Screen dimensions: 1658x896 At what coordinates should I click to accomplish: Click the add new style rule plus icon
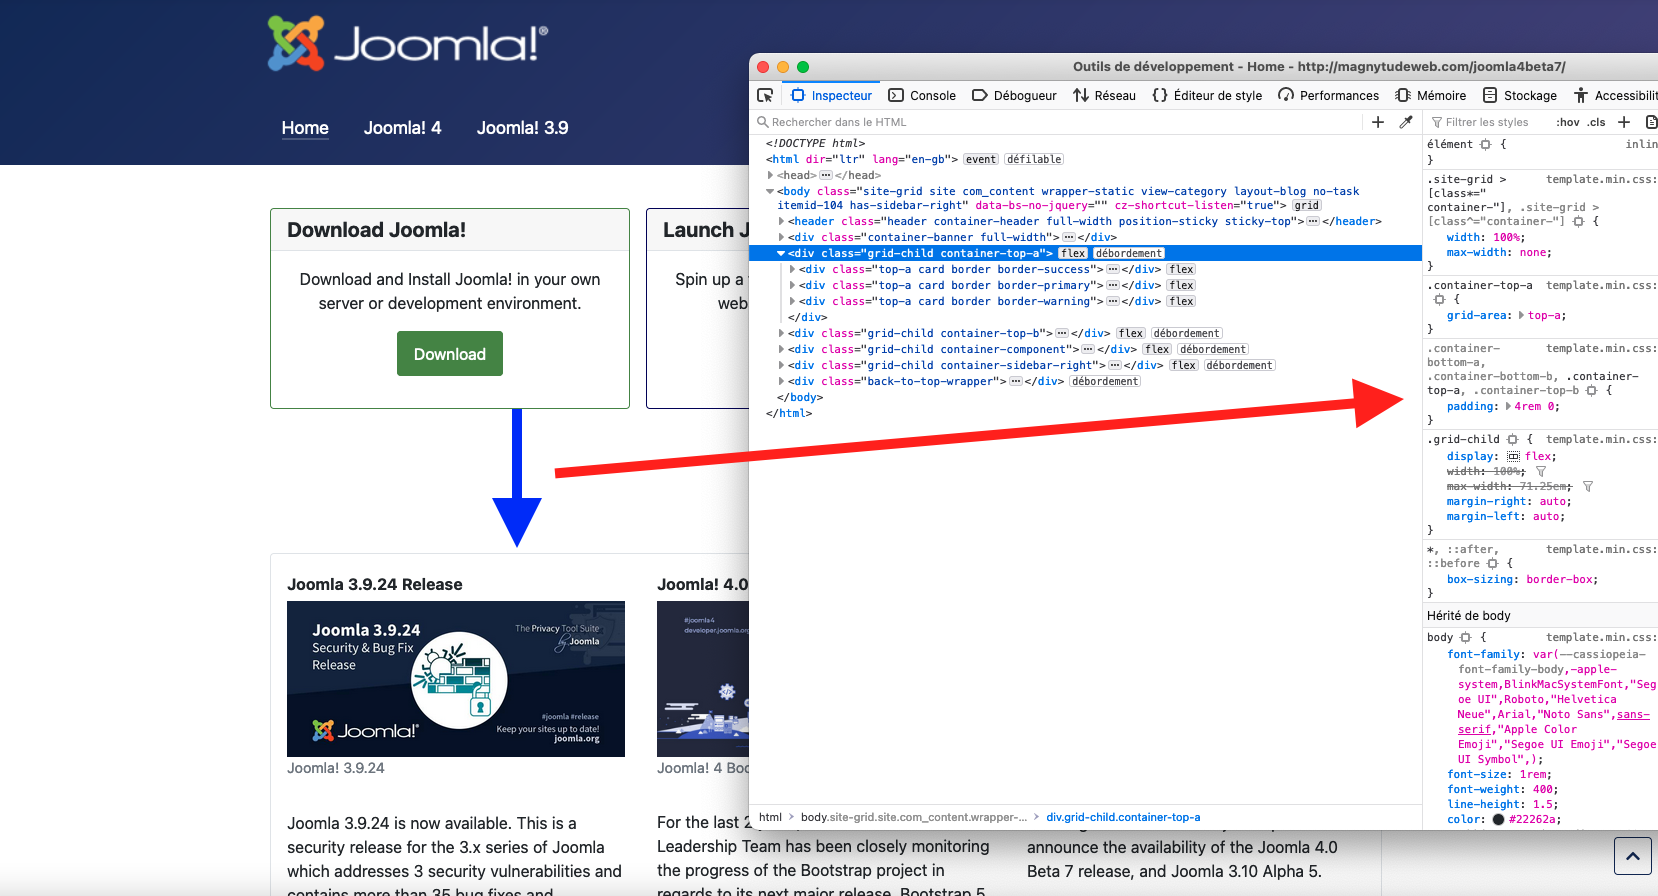pyautogui.click(x=1624, y=122)
